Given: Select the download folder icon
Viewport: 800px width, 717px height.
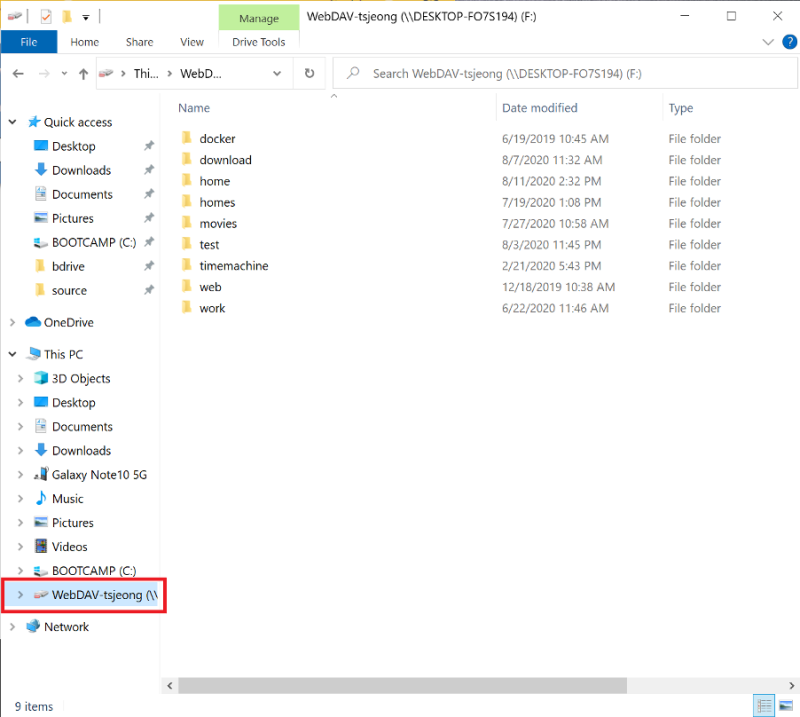Looking at the screenshot, I should coord(187,159).
